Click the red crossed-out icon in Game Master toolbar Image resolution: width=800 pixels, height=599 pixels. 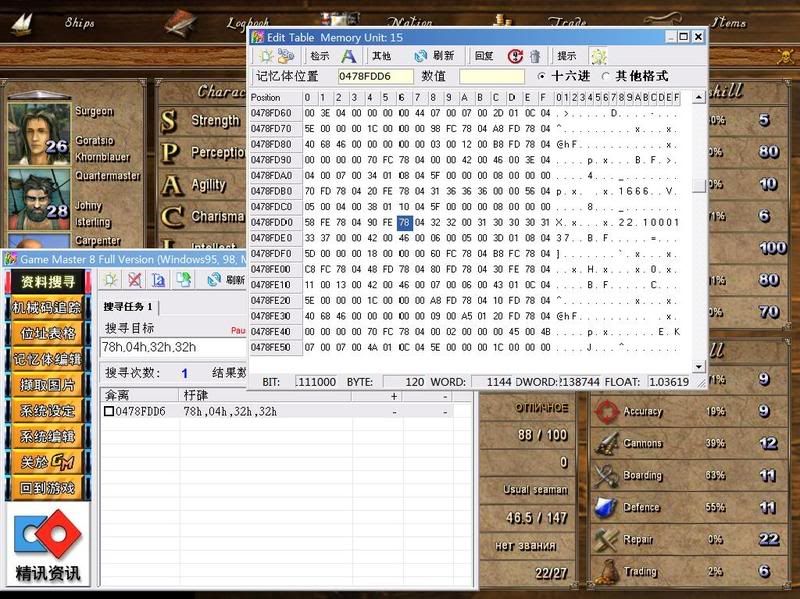[x=135, y=280]
